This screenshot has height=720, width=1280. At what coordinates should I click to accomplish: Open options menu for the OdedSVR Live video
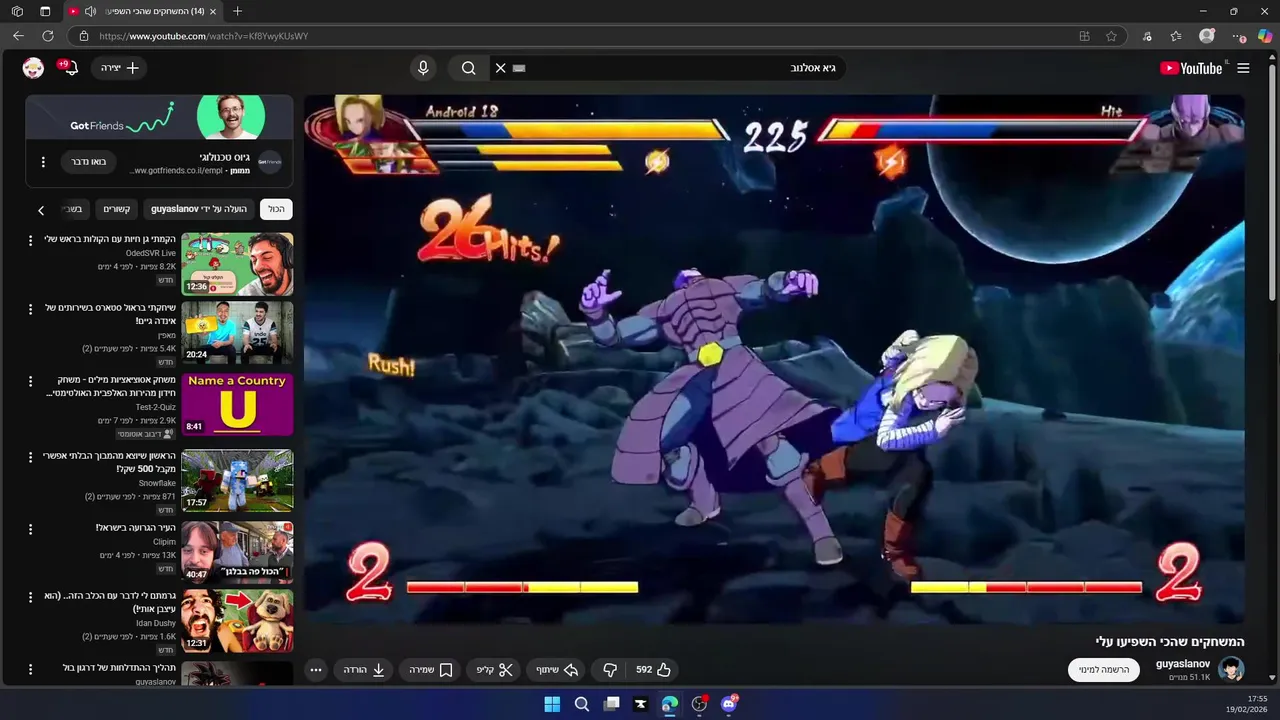click(30, 241)
